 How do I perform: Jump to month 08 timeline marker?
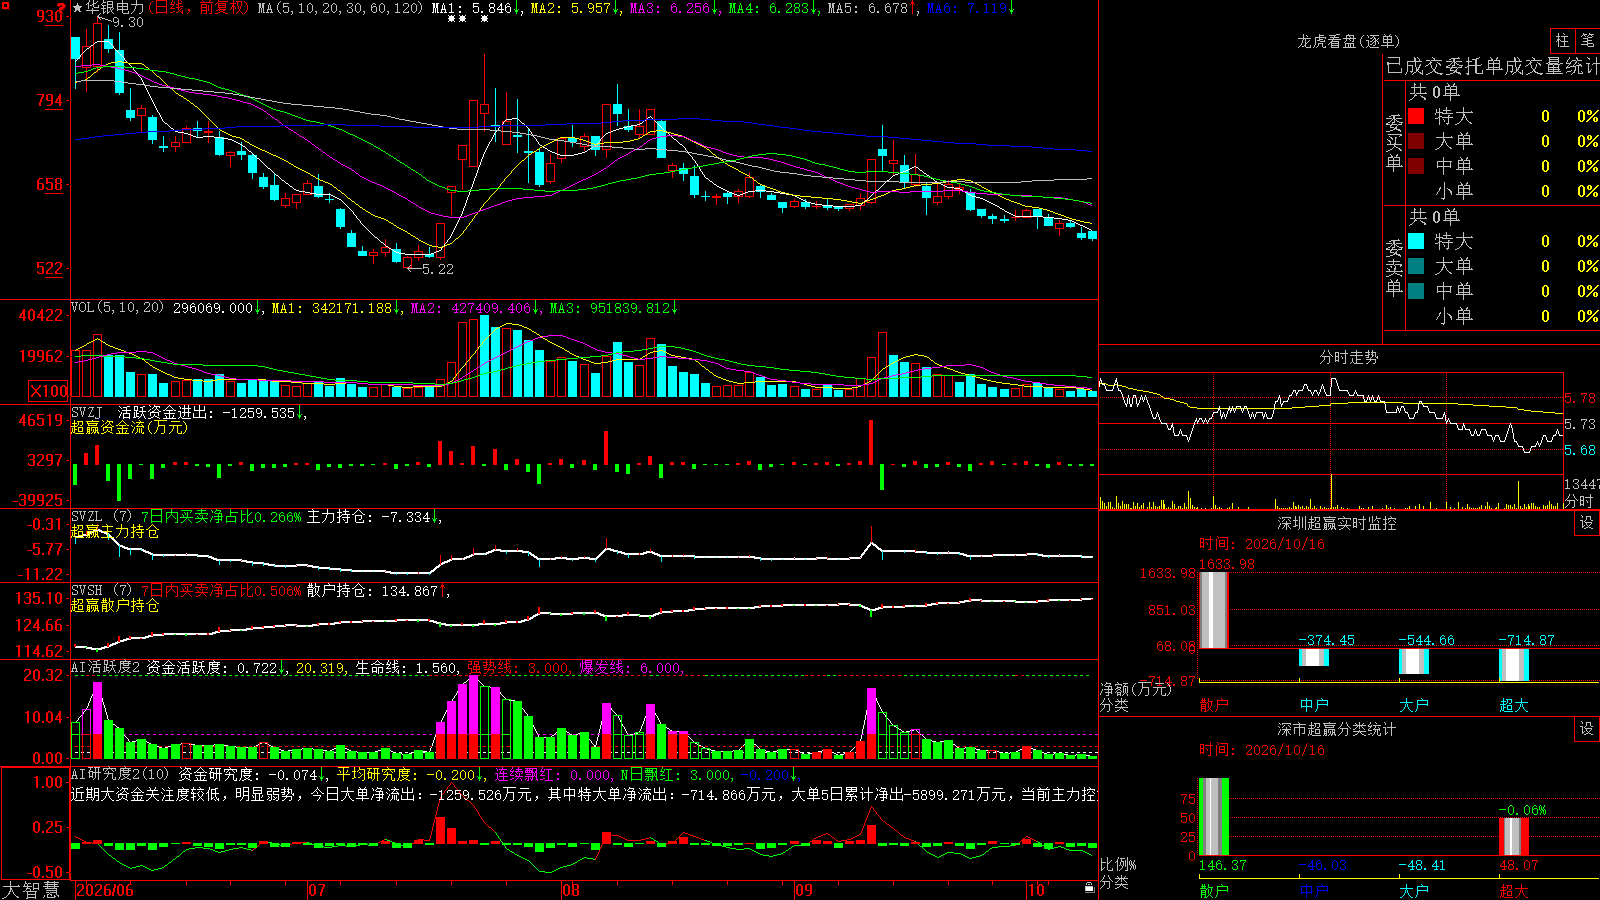point(571,890)
